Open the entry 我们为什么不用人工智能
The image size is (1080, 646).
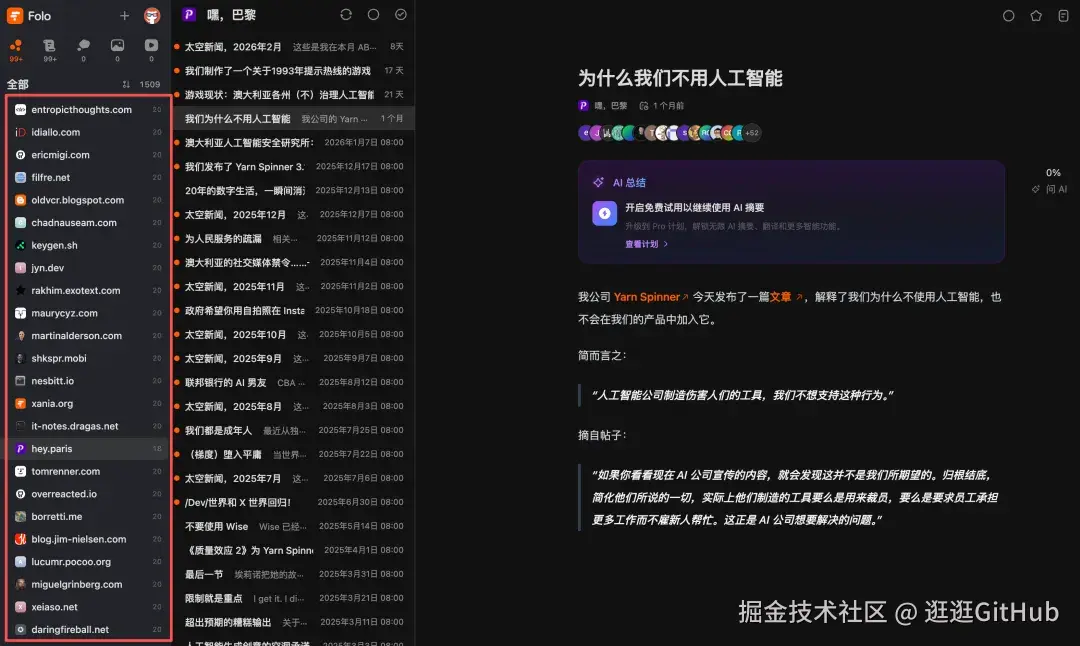tap(293, 118)
